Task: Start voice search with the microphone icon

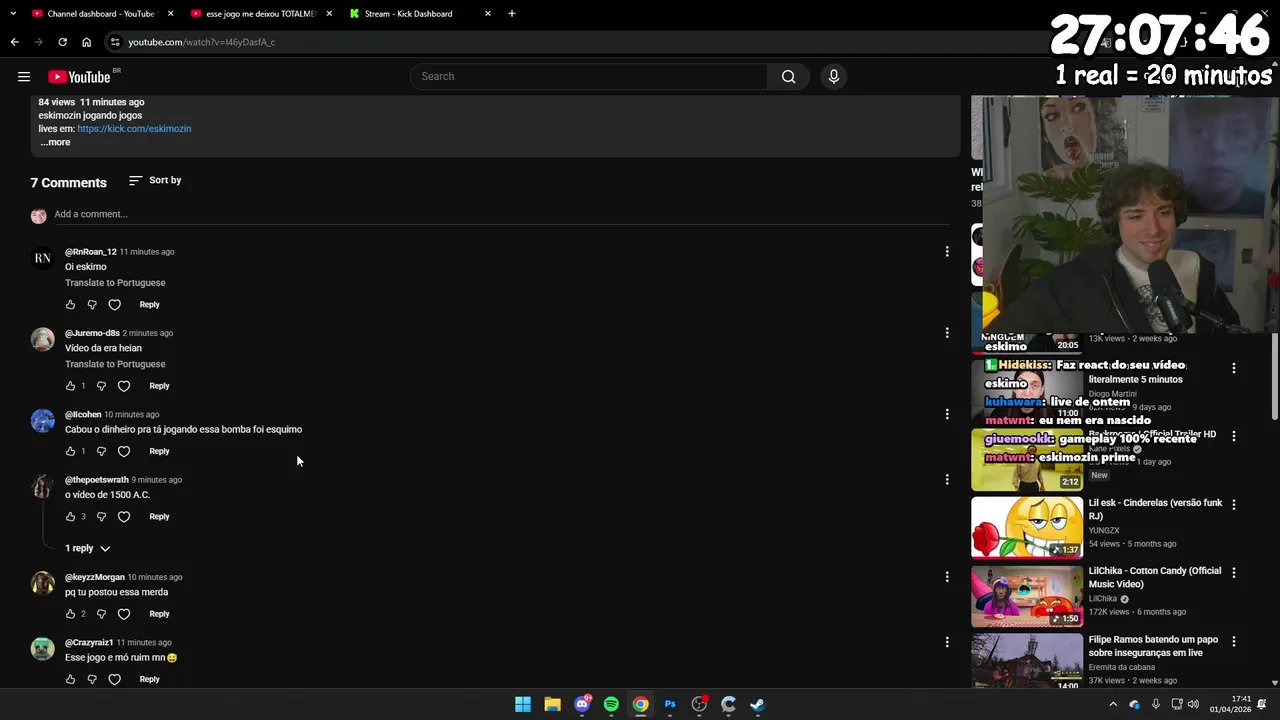Action: coord(834,77)
